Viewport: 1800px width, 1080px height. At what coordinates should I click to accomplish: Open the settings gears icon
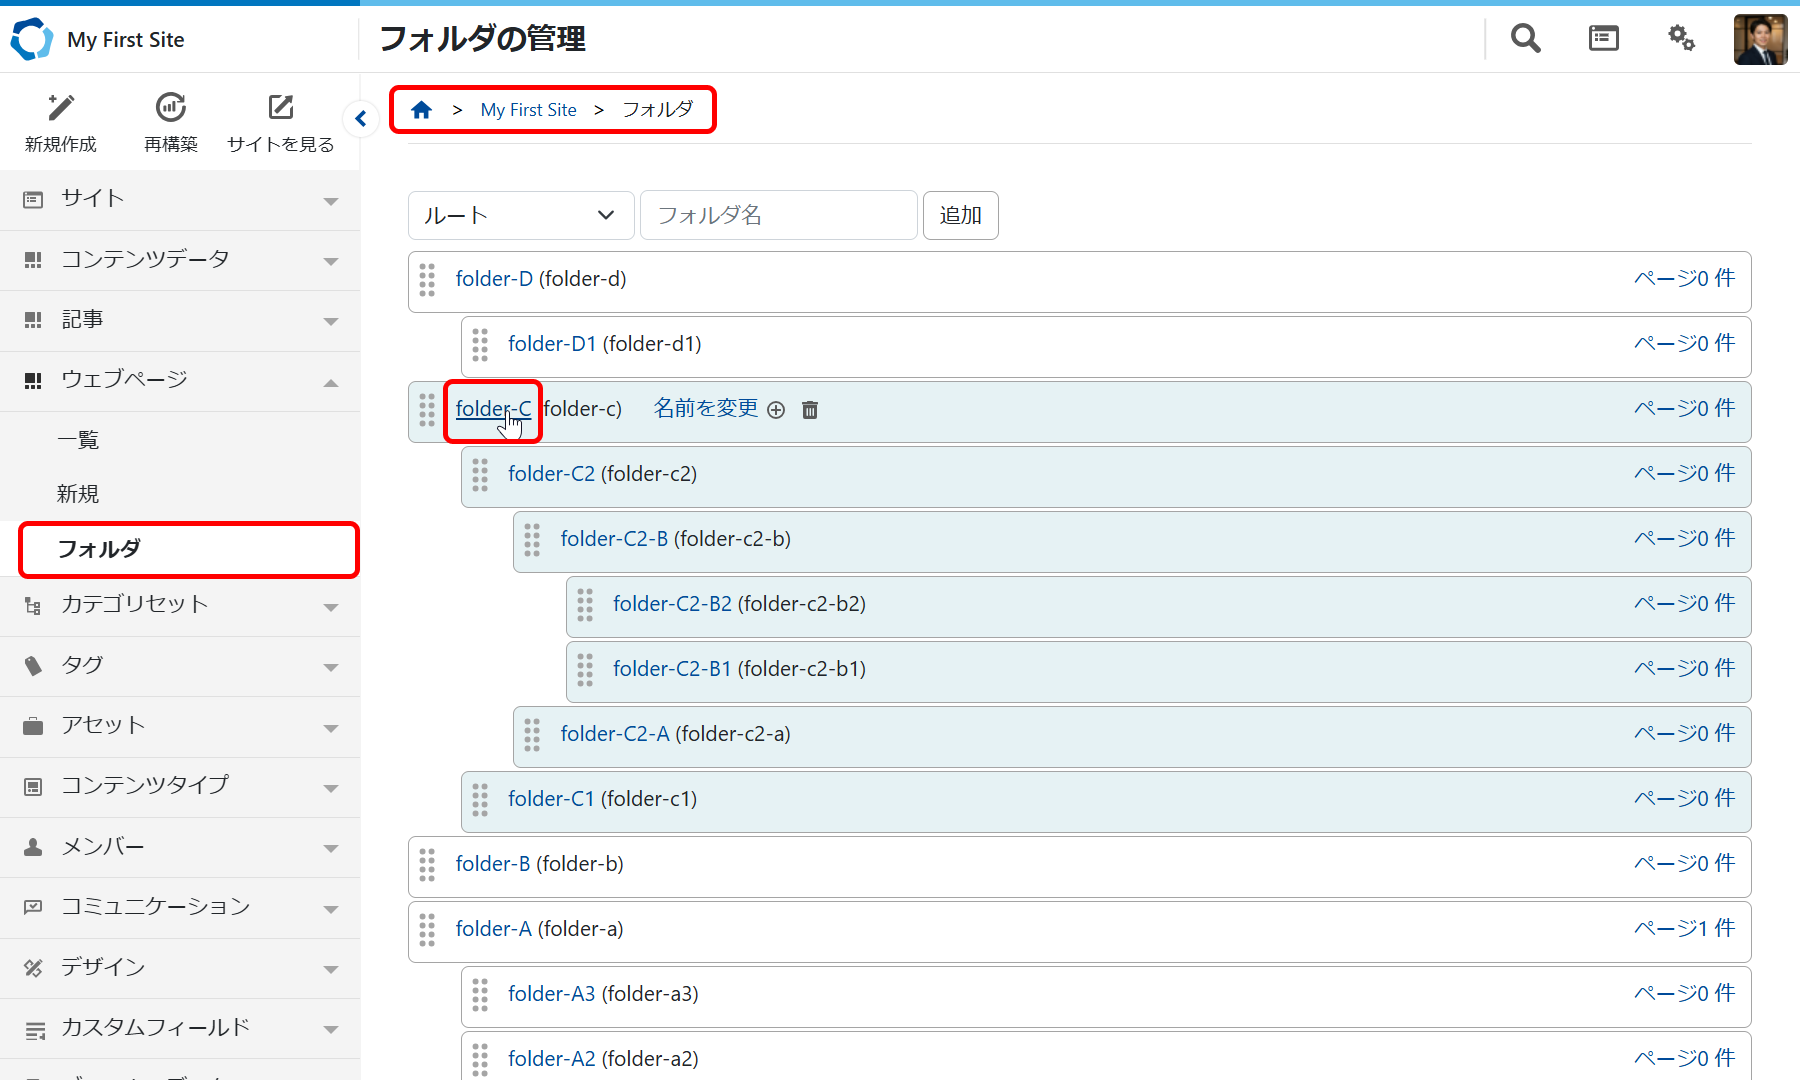pyautogui.click(x=1681, y=39)
